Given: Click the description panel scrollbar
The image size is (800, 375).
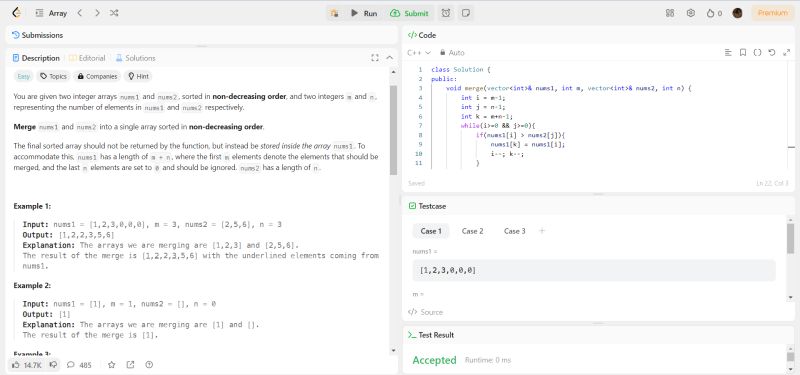Looking at the screenshot, I should (393, 130).
